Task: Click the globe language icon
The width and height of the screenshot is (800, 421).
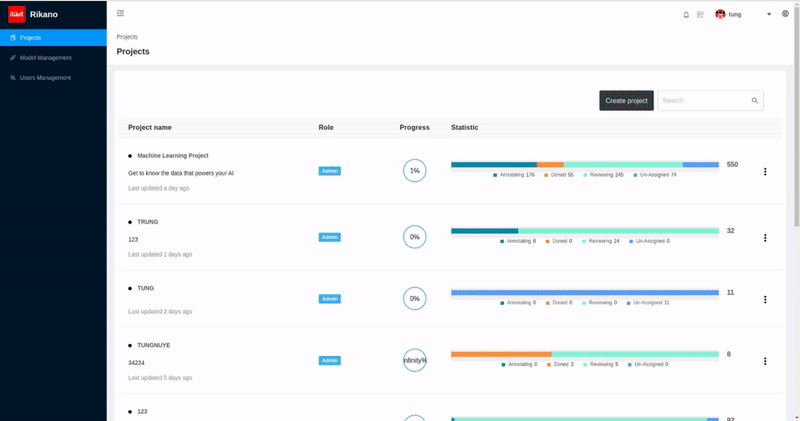Action: pyautogui.click(x=785, y=14)
